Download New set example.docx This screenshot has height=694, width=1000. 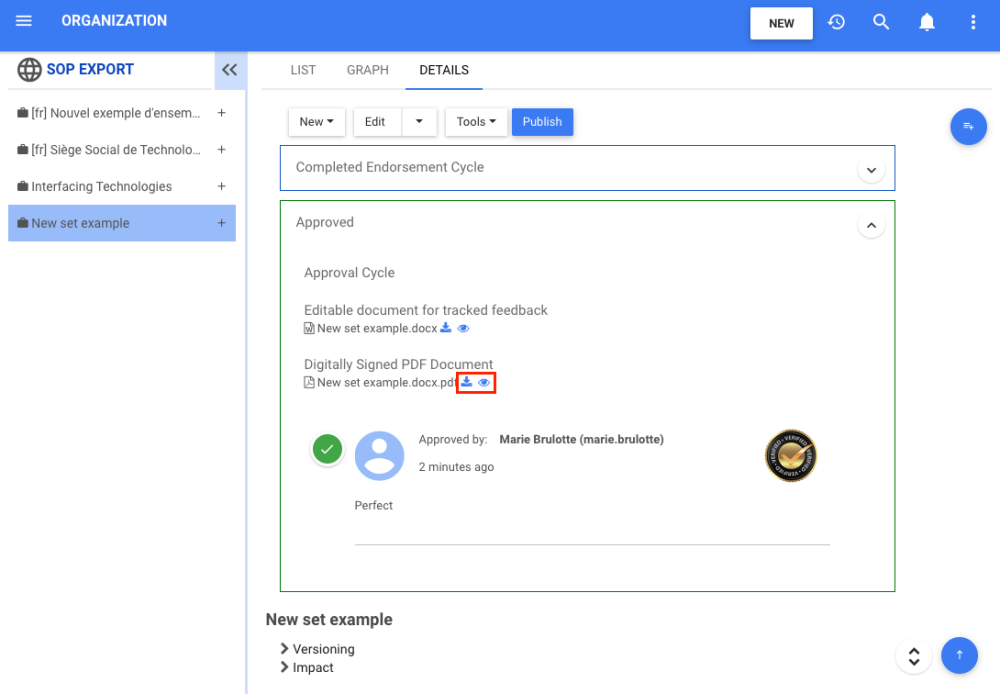point(446,328)
